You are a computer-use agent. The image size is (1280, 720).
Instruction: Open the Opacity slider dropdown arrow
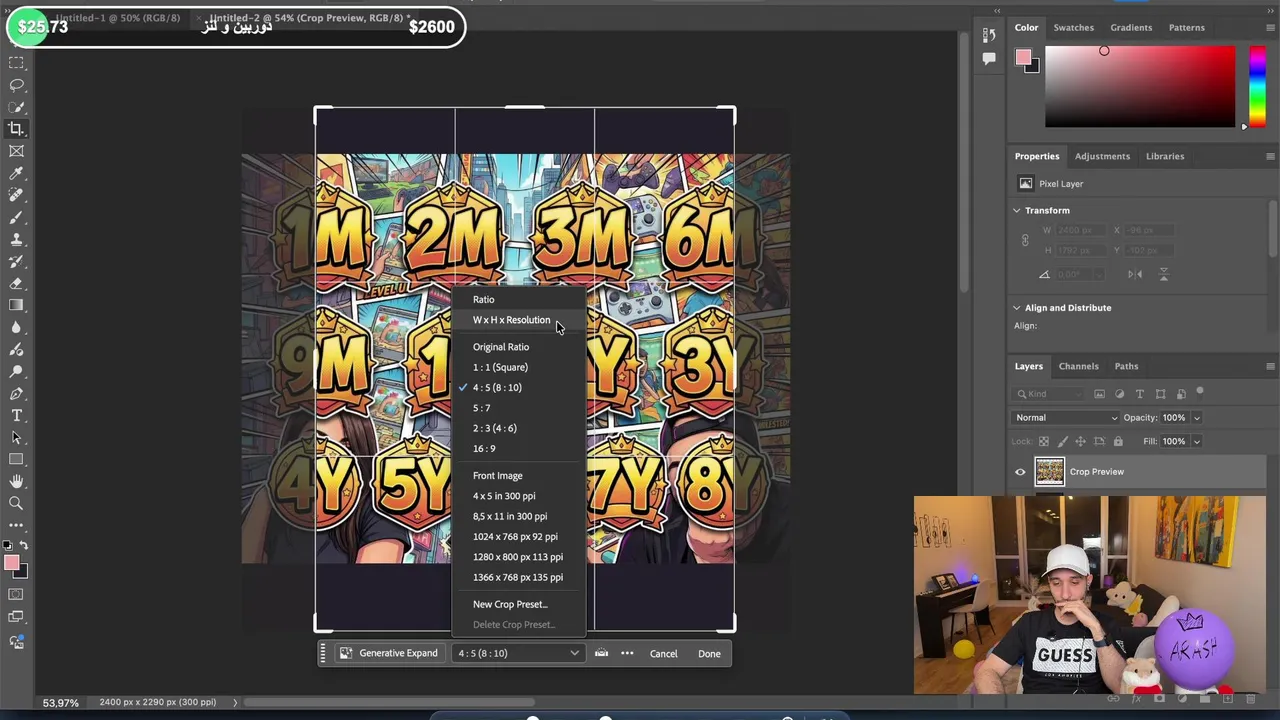pos(1196,418)
